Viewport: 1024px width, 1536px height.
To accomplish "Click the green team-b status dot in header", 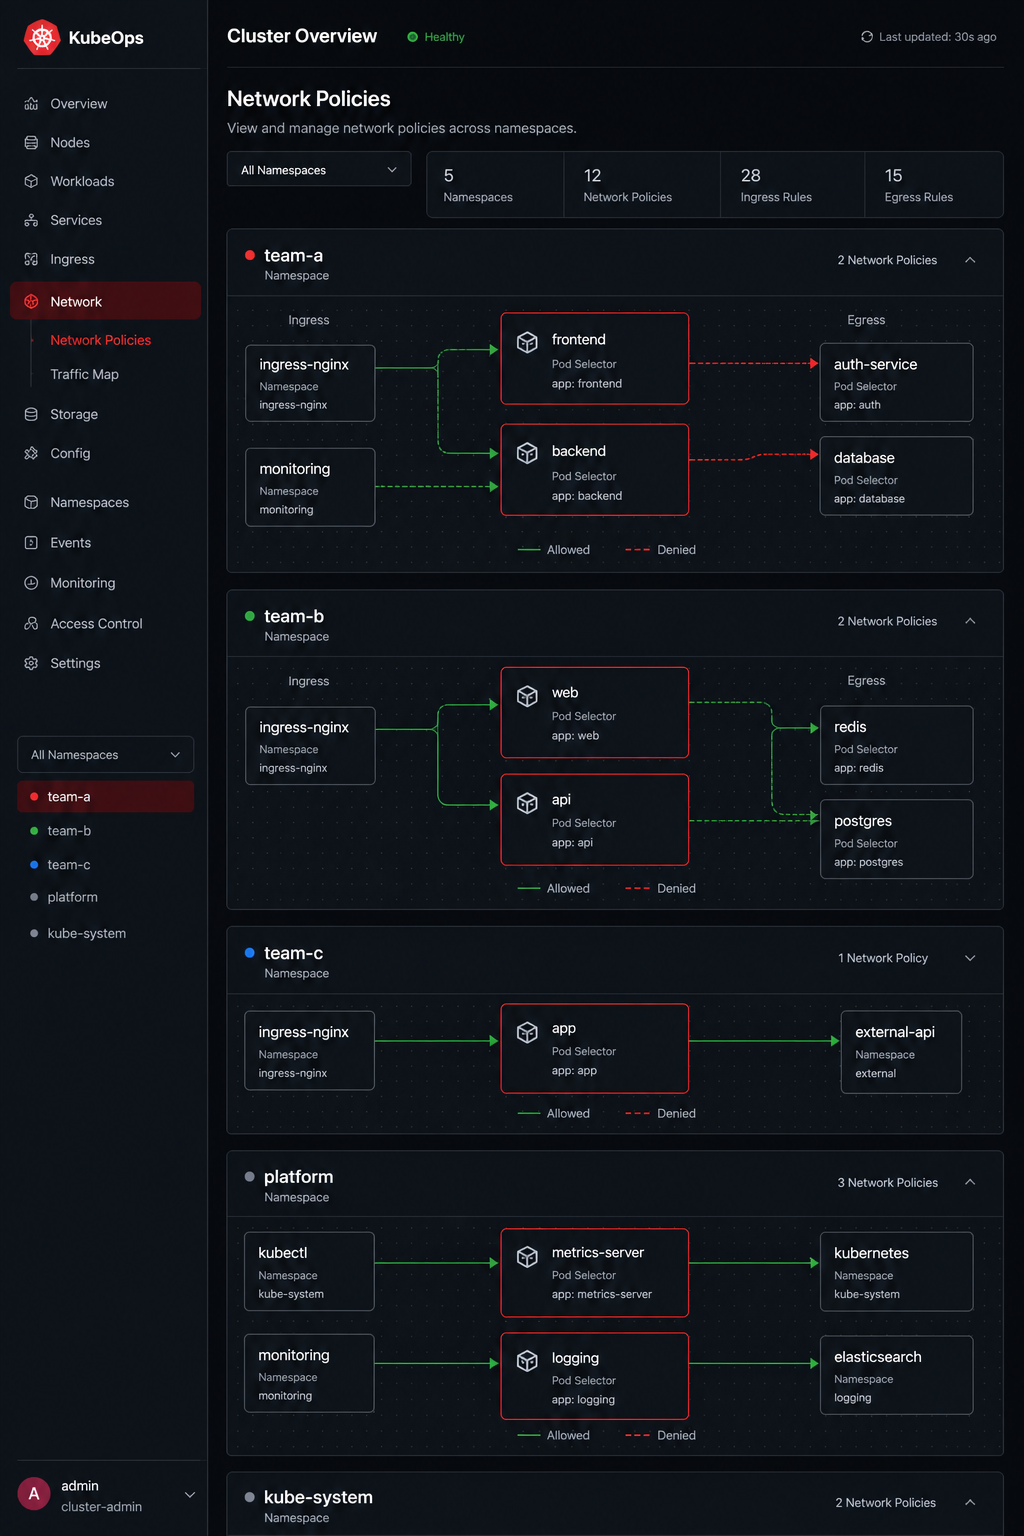I will tap(250, 616).
